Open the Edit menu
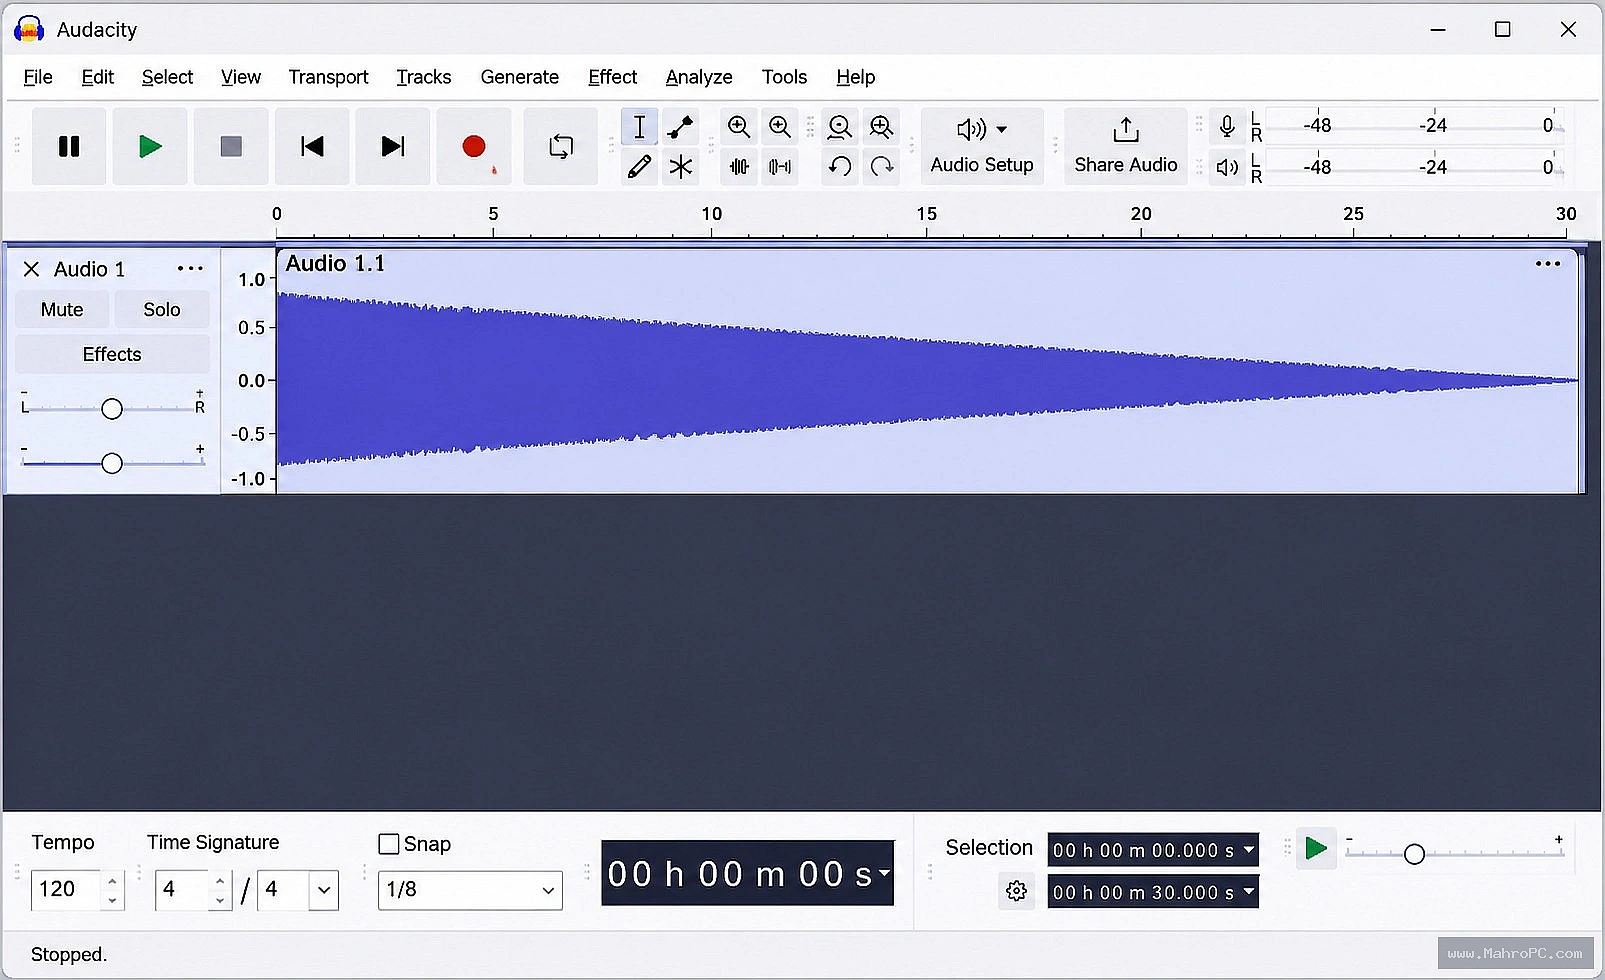1605x980 pixels. click(97, 77)
